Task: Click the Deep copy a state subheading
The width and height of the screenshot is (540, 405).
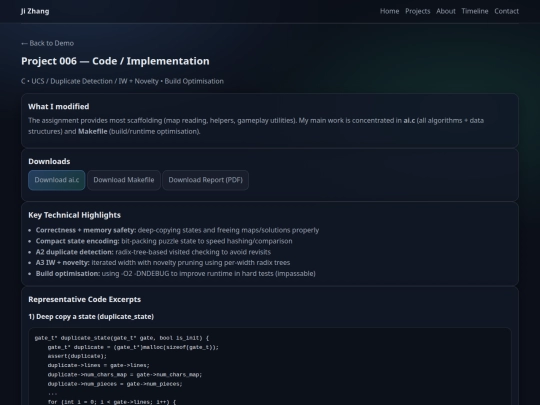Action: point(91,316)
